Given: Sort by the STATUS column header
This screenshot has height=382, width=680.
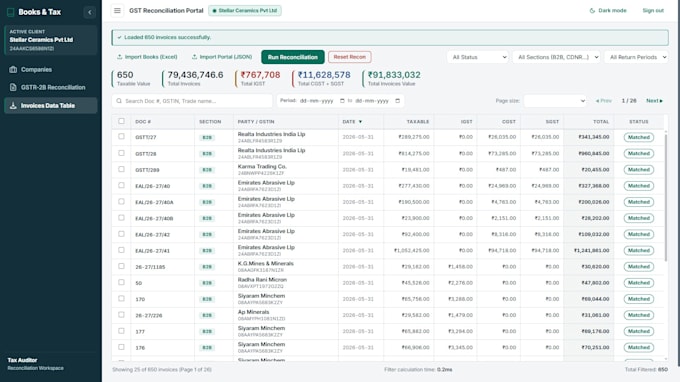Looking at the screenshot, I should [639, 122].
